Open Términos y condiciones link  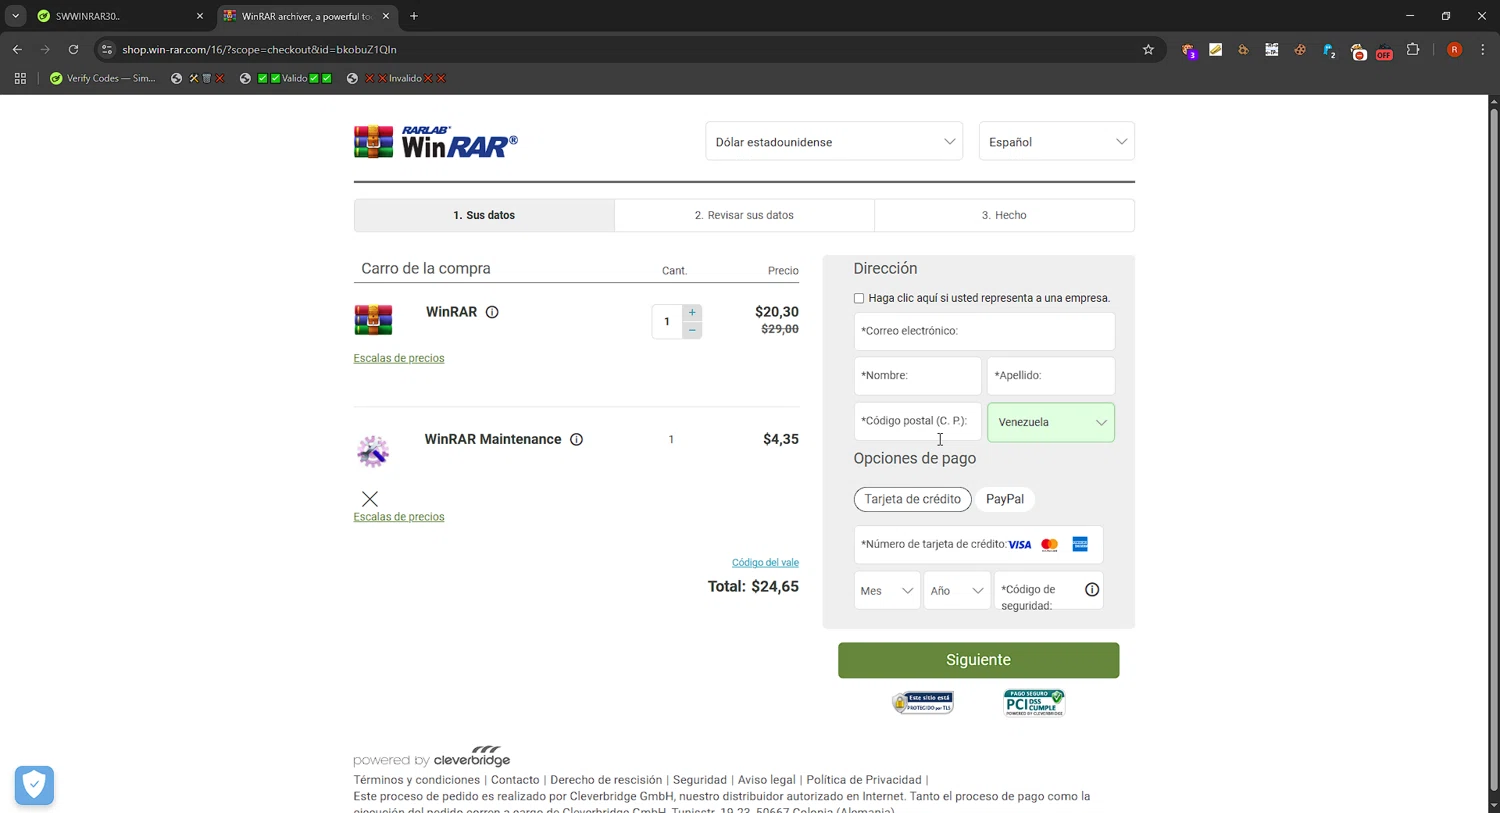(417, 780)
